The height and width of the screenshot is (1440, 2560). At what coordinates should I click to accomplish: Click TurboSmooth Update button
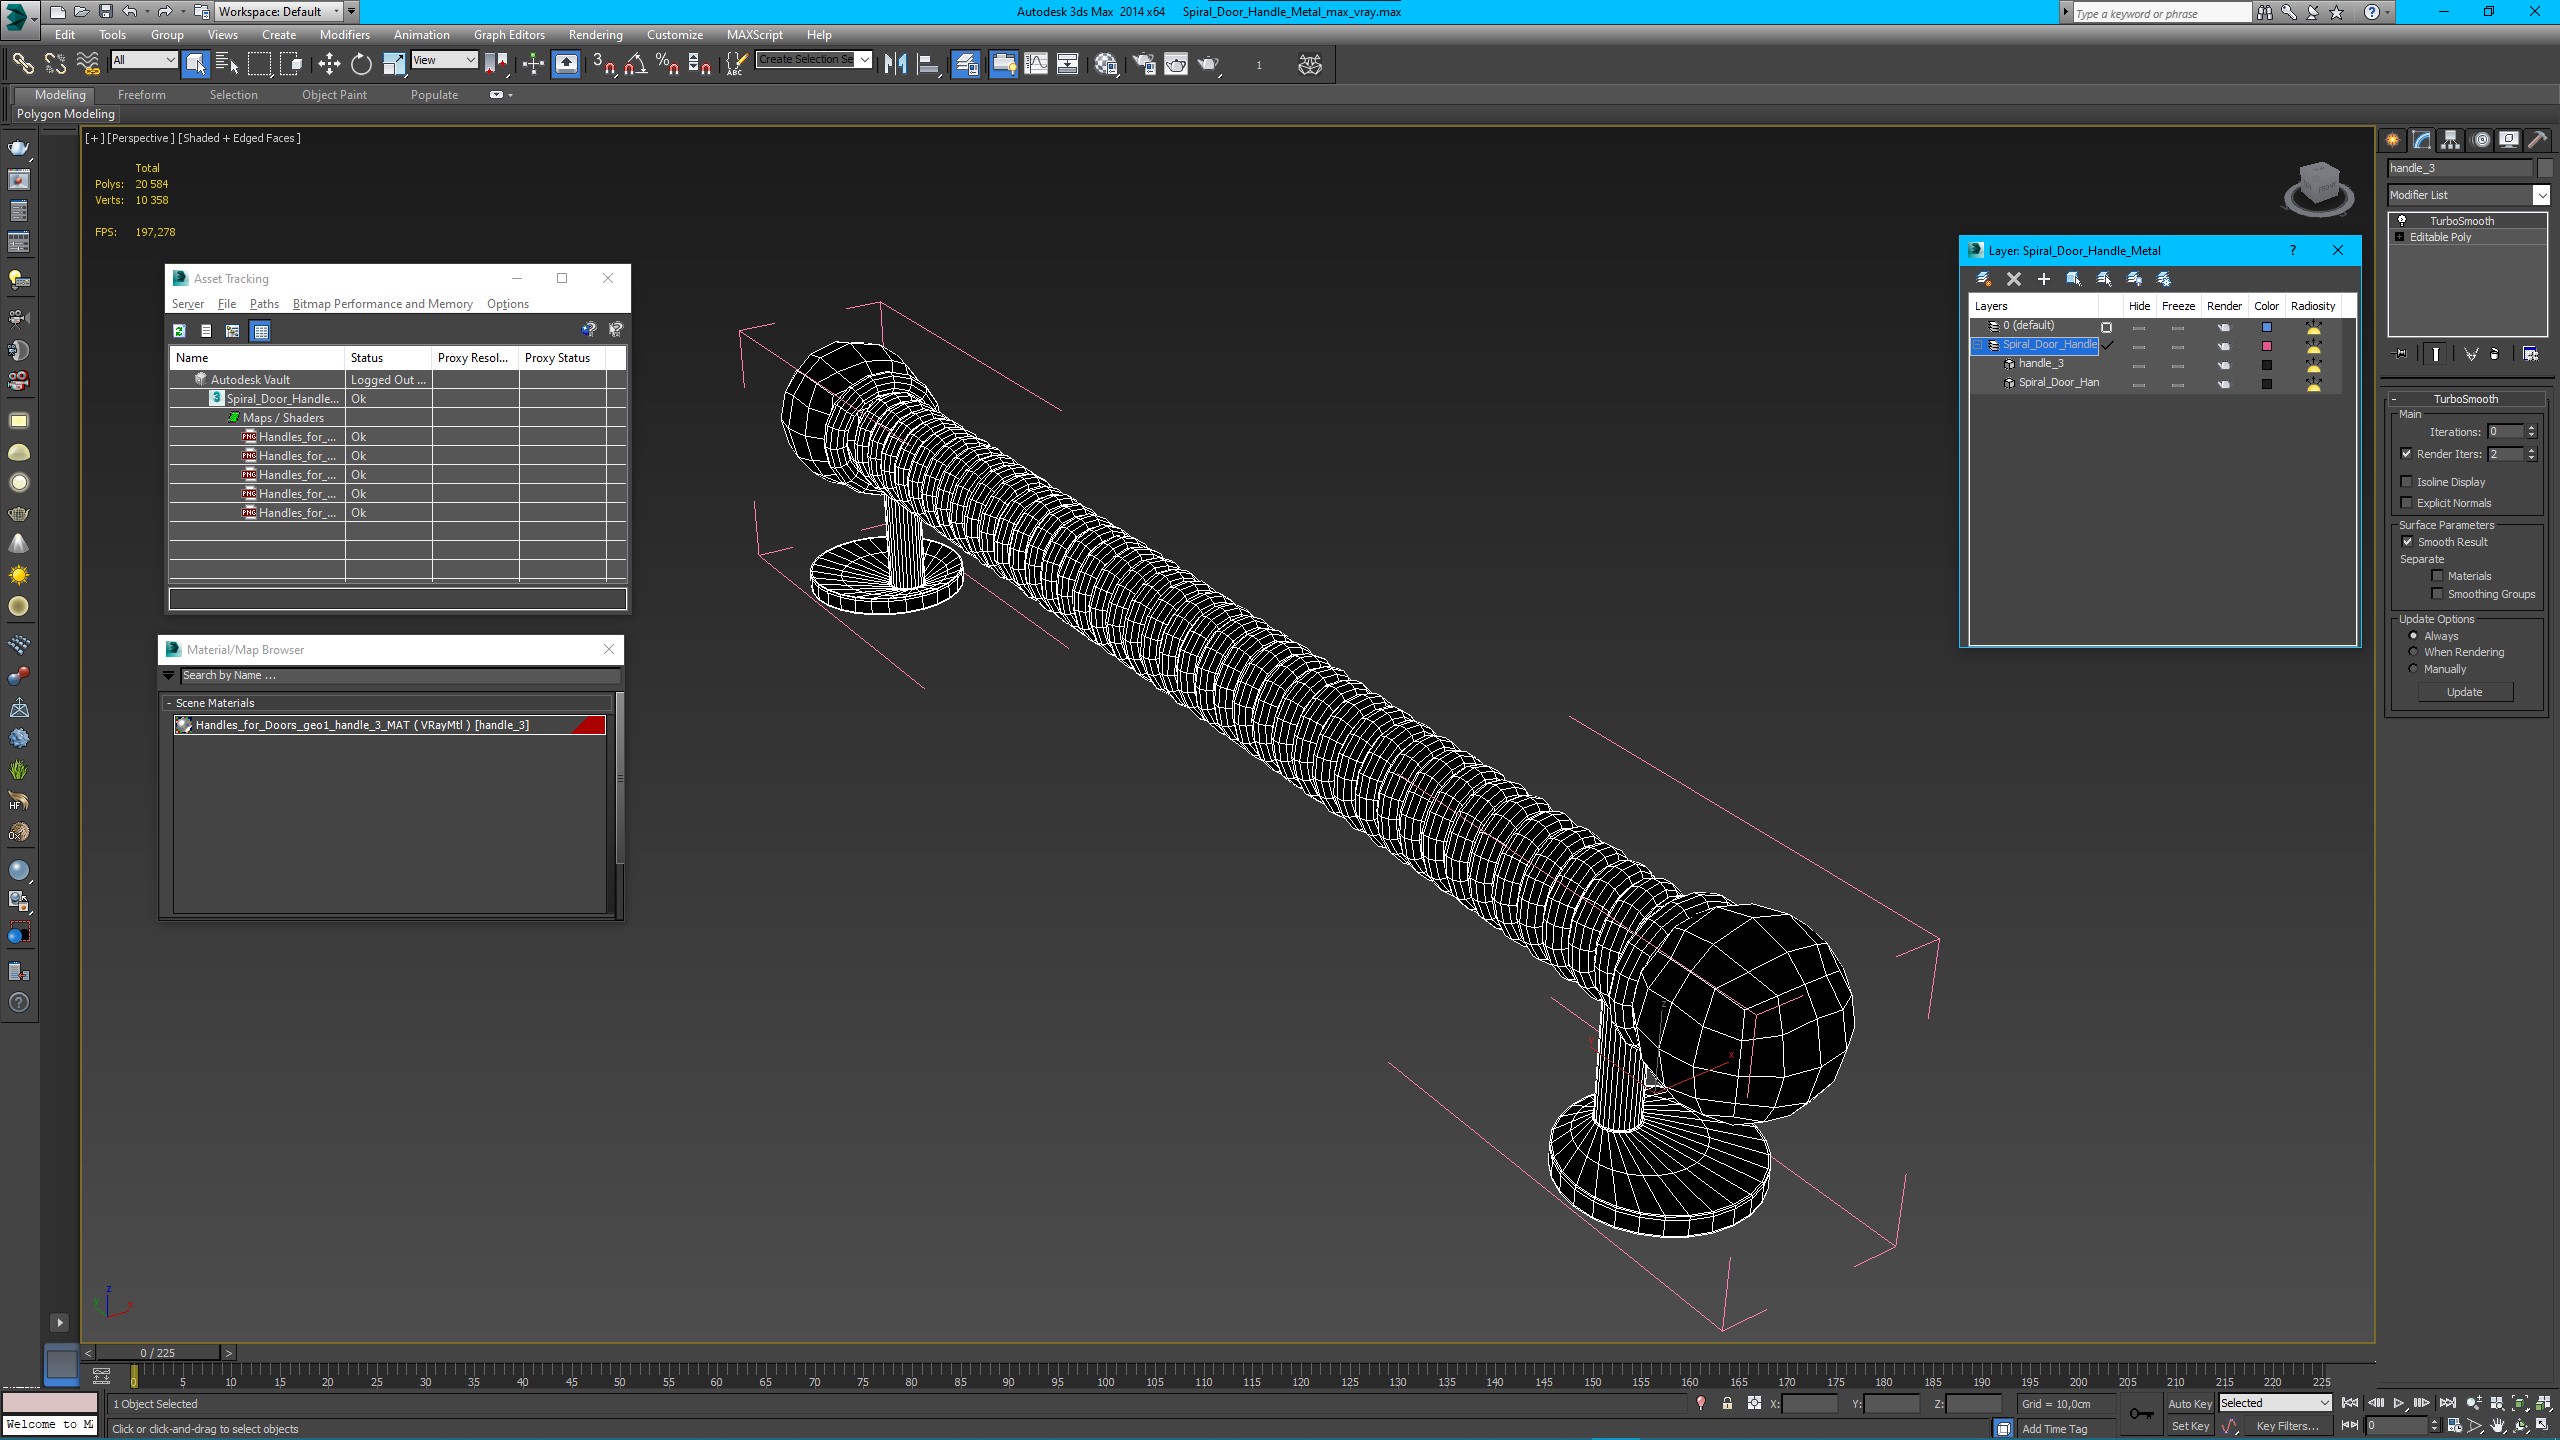click(x=2465, y=692)
